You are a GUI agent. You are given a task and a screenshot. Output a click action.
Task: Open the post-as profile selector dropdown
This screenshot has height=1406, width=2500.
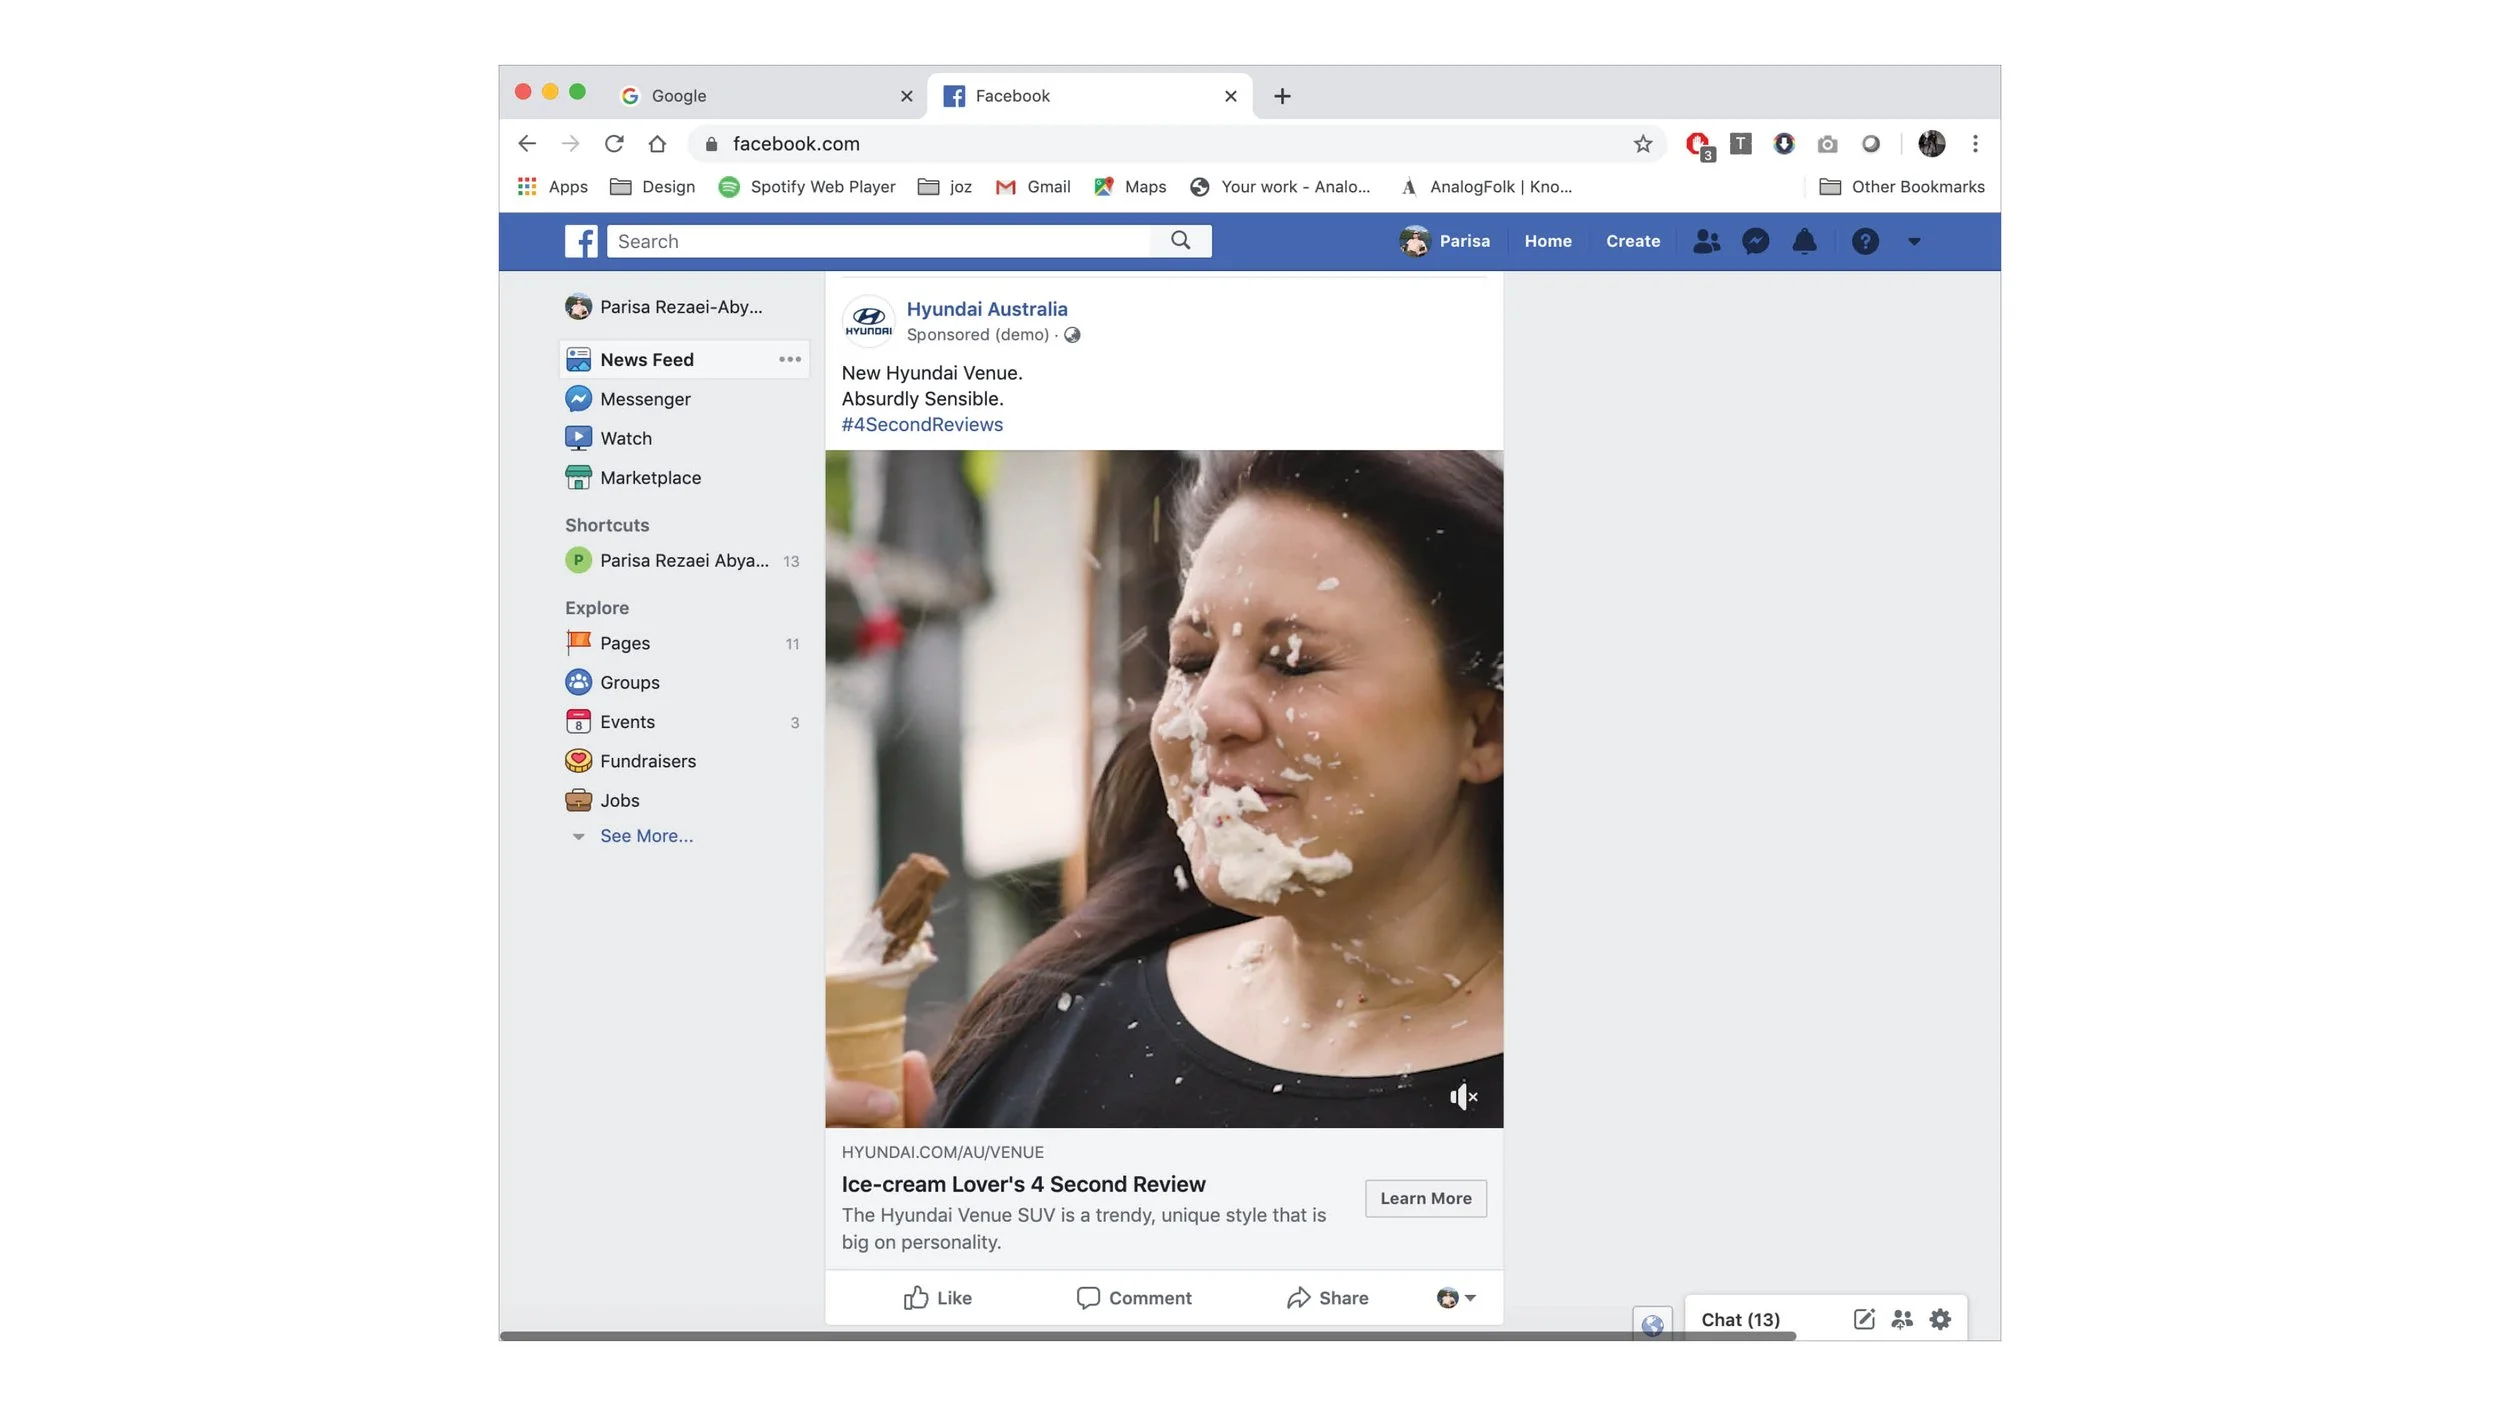tap(1456, 1298)
